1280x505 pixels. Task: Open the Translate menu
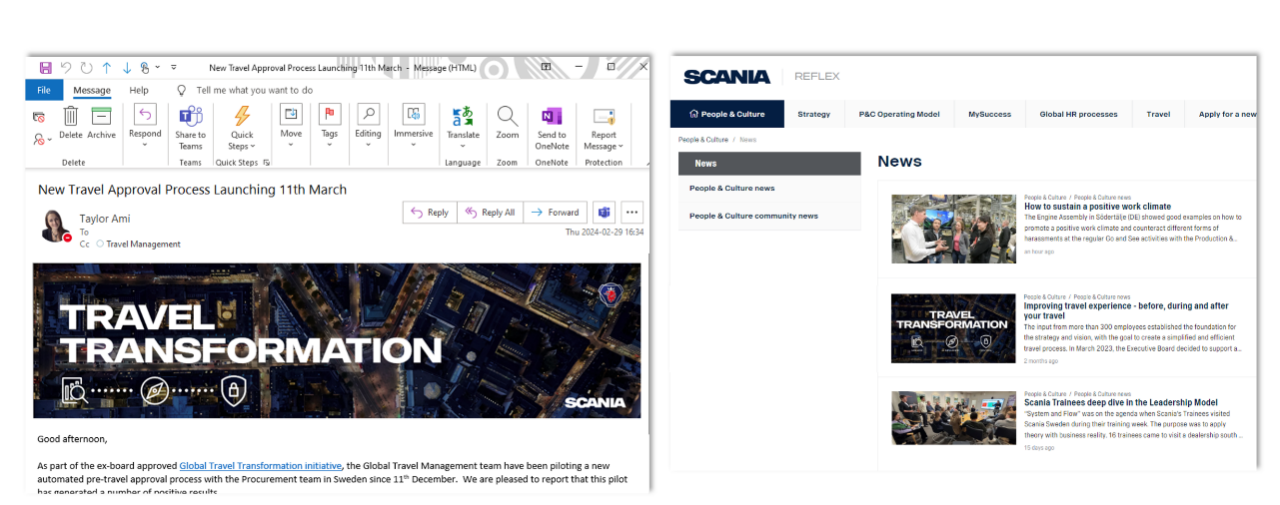click(463, 127)
